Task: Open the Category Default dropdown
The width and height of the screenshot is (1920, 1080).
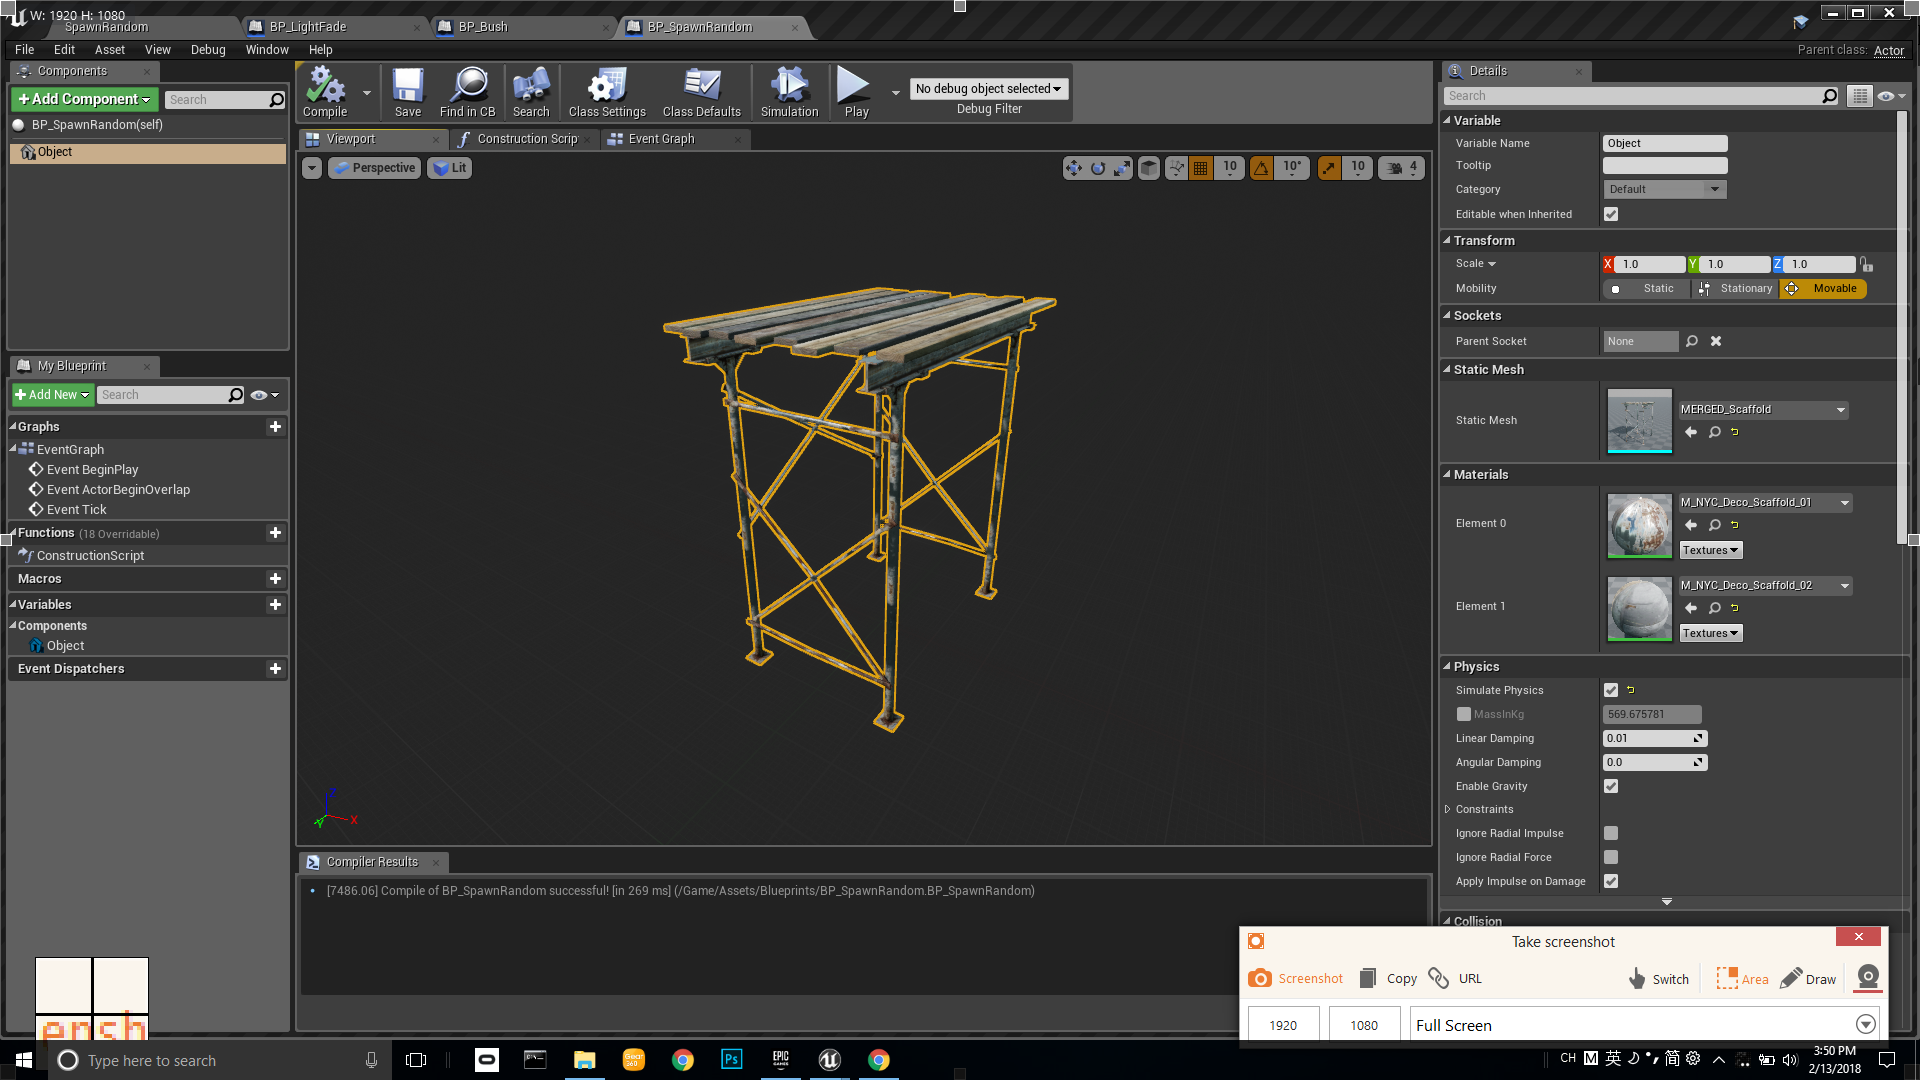Action: (x=1664, y=189)
